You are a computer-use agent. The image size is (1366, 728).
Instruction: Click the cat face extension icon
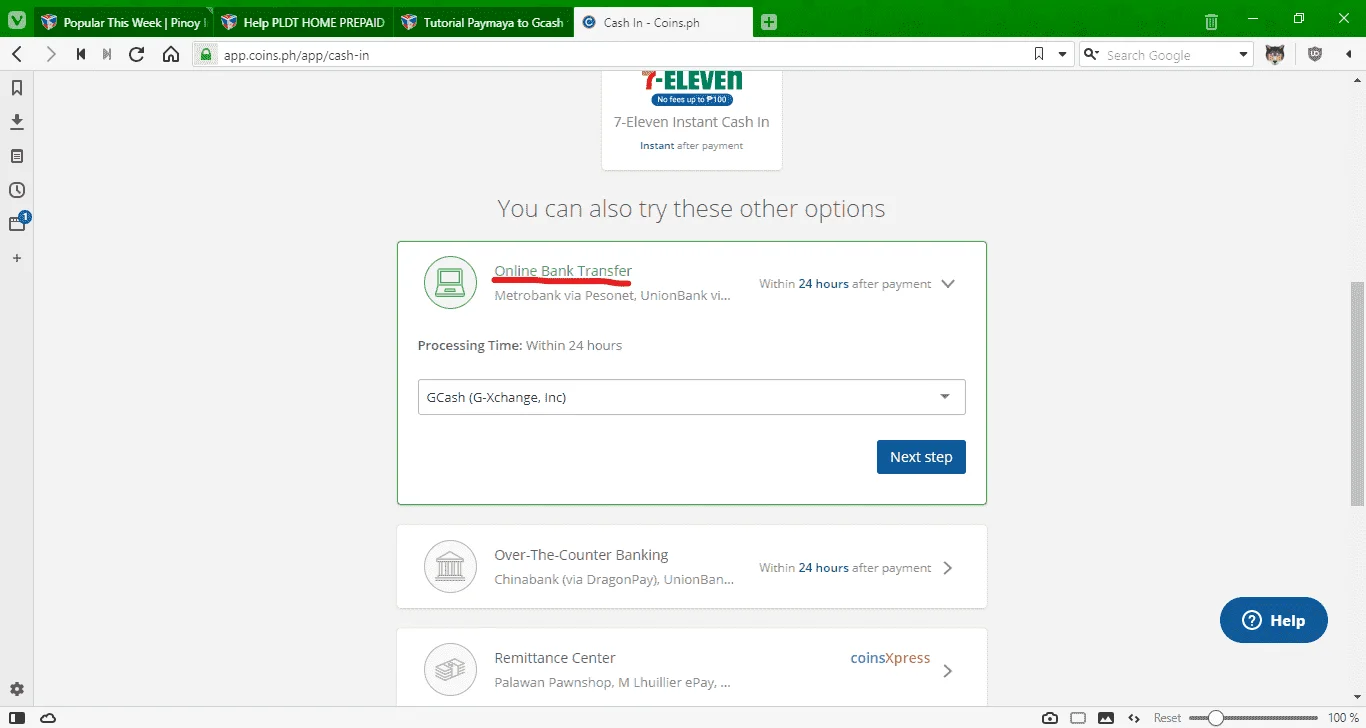pyautogui.click(x=1275, y=55)
